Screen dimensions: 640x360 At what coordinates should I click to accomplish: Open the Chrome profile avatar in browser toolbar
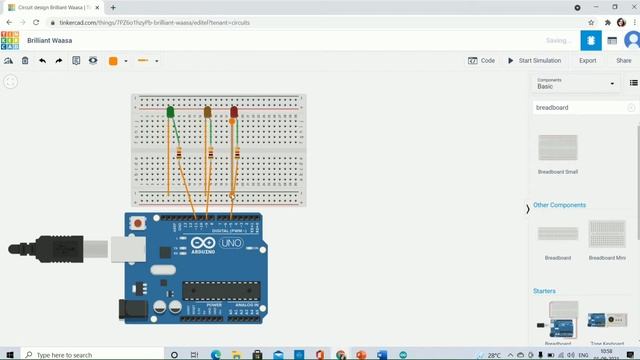point(621,22)
